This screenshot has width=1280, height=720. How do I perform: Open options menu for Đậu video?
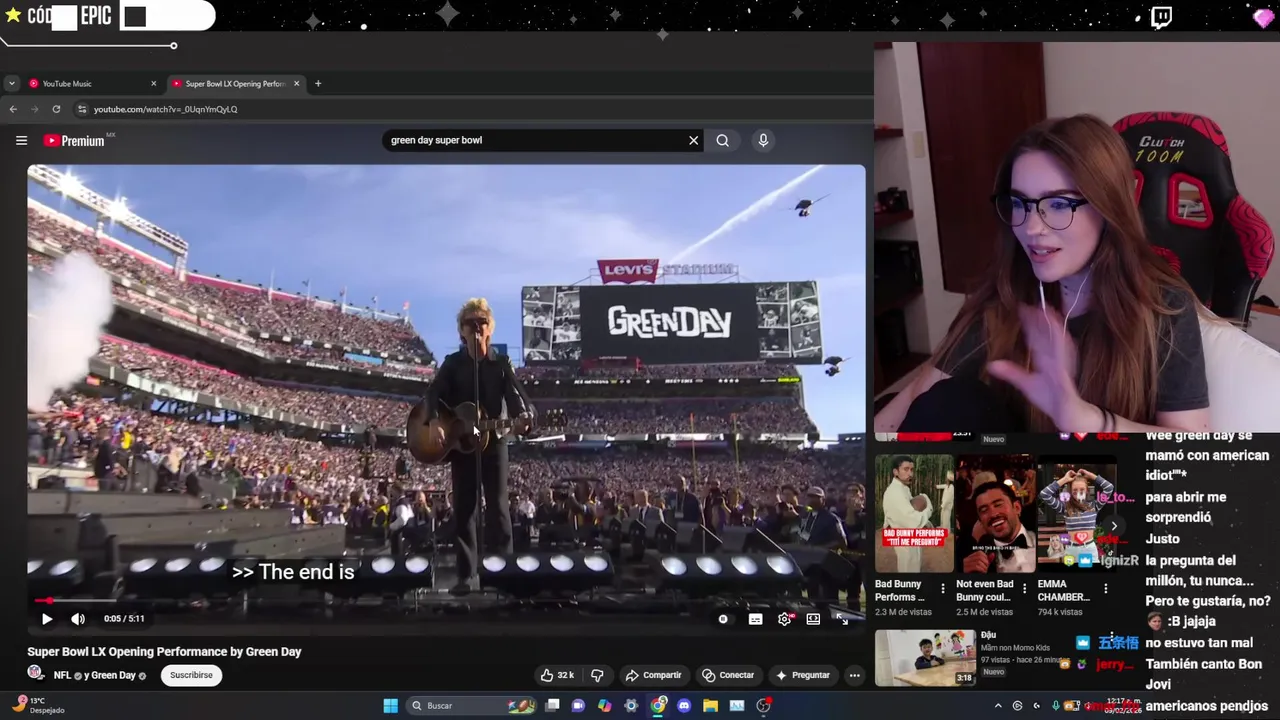pyautogui.click(x=1111, y=637)
